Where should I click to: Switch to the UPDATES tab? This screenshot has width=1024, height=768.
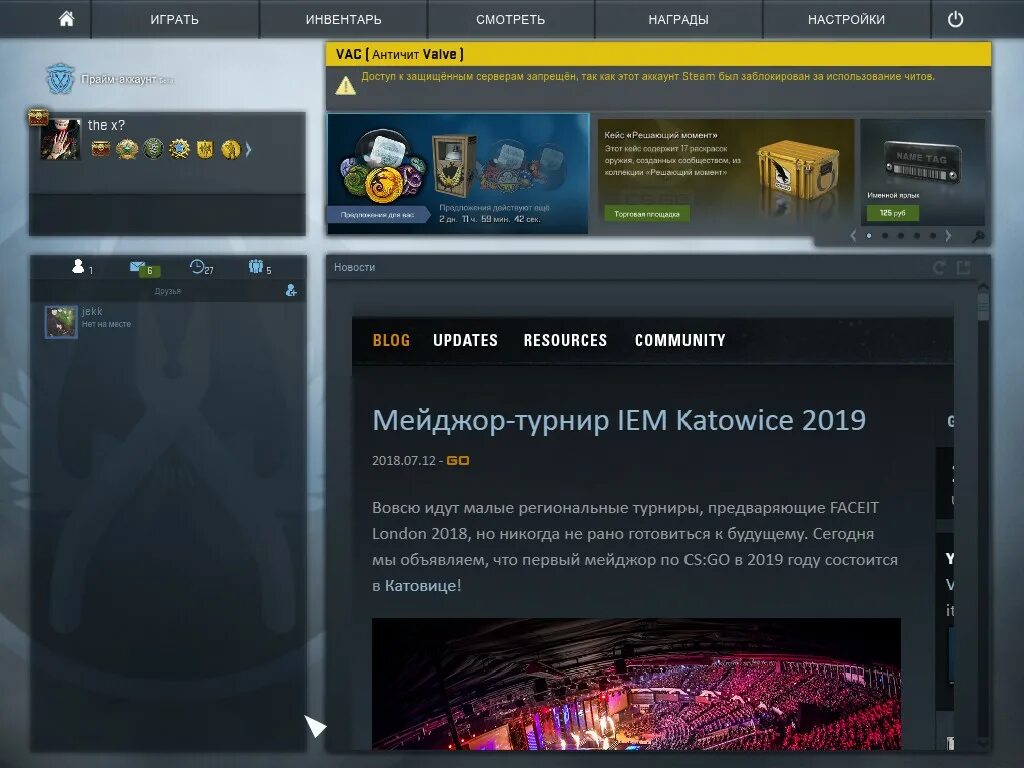click(466, 340)
